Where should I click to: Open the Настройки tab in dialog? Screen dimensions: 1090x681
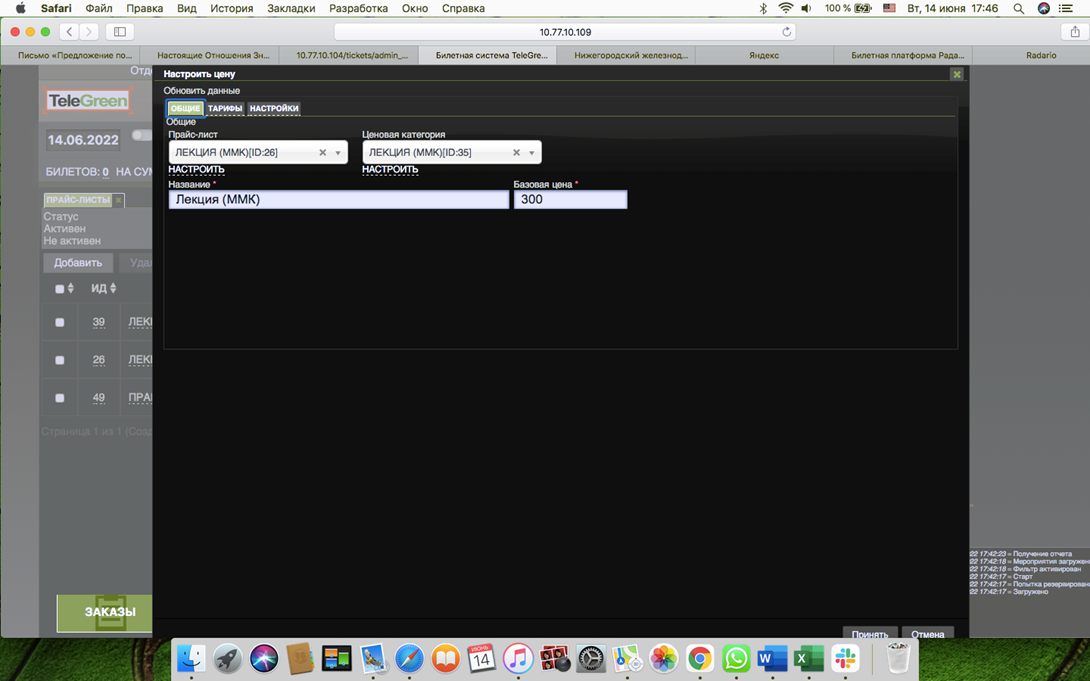pos(274,108)
